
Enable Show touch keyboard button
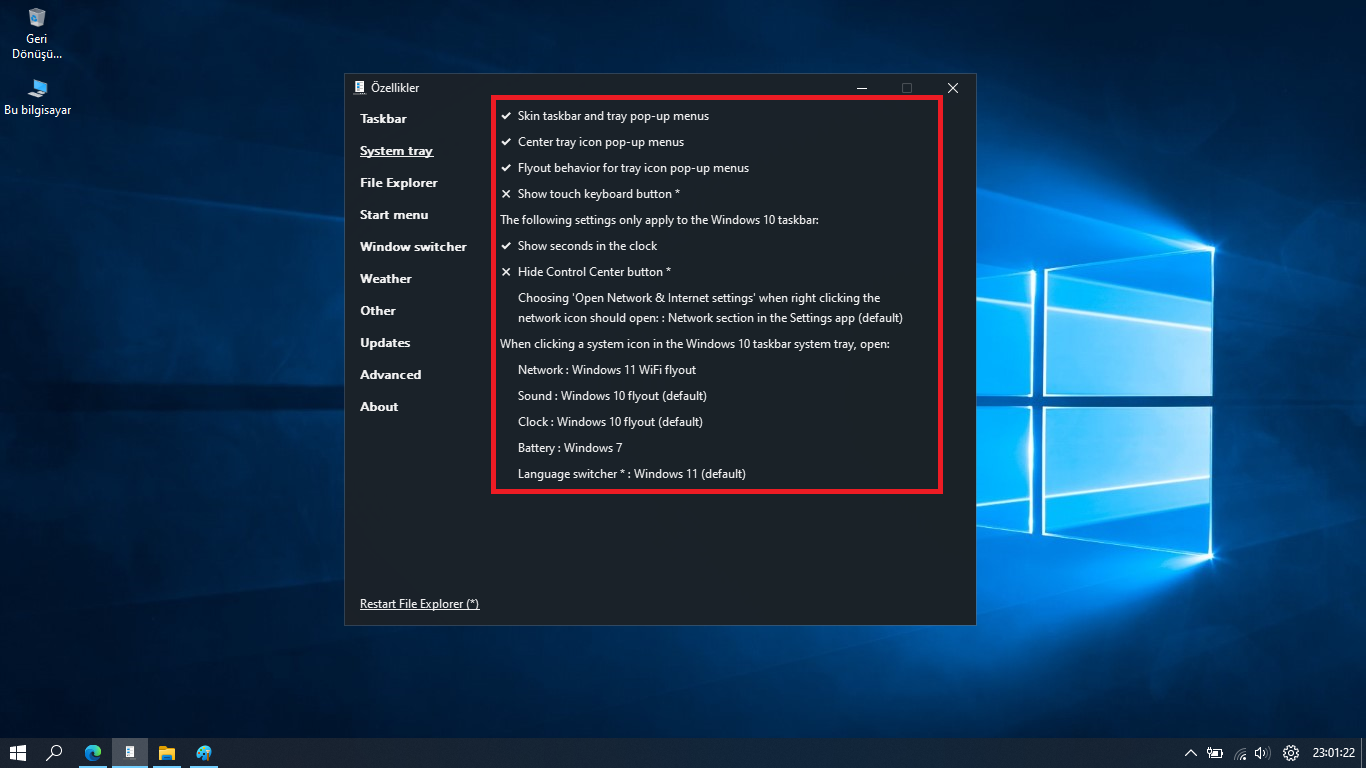[x=591, y=194]
